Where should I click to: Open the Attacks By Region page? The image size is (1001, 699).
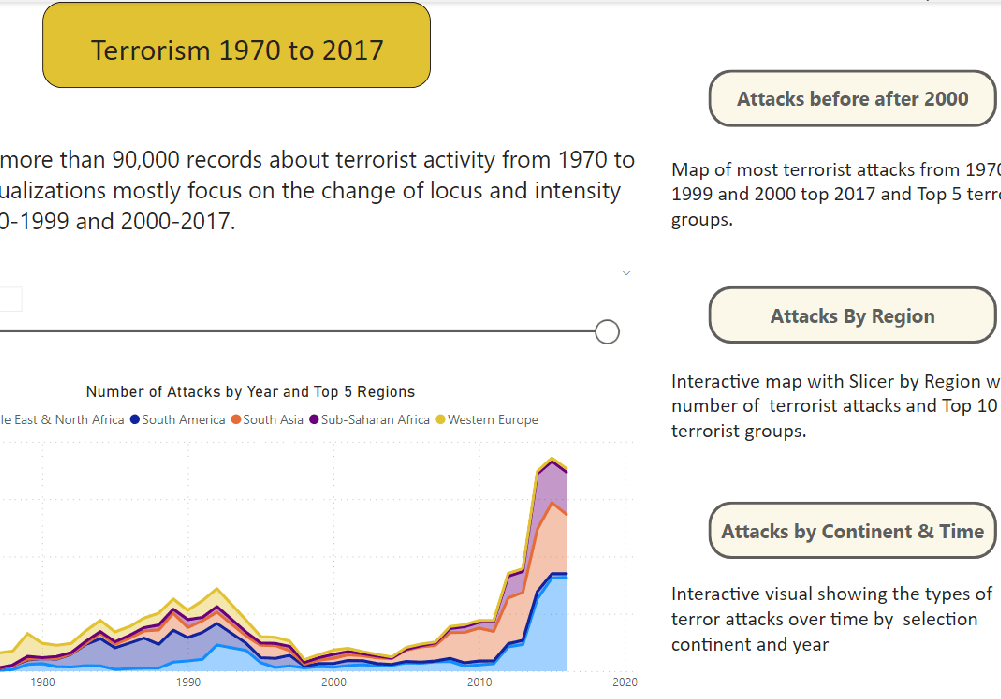click(852, 315)
